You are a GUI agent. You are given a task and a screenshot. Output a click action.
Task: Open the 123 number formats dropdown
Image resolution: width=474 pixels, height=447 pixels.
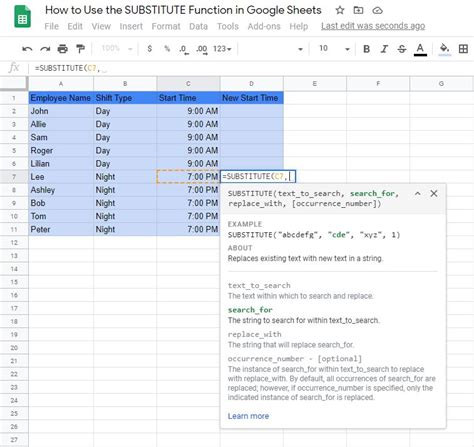pyautogui.click(x=222, y=49)
